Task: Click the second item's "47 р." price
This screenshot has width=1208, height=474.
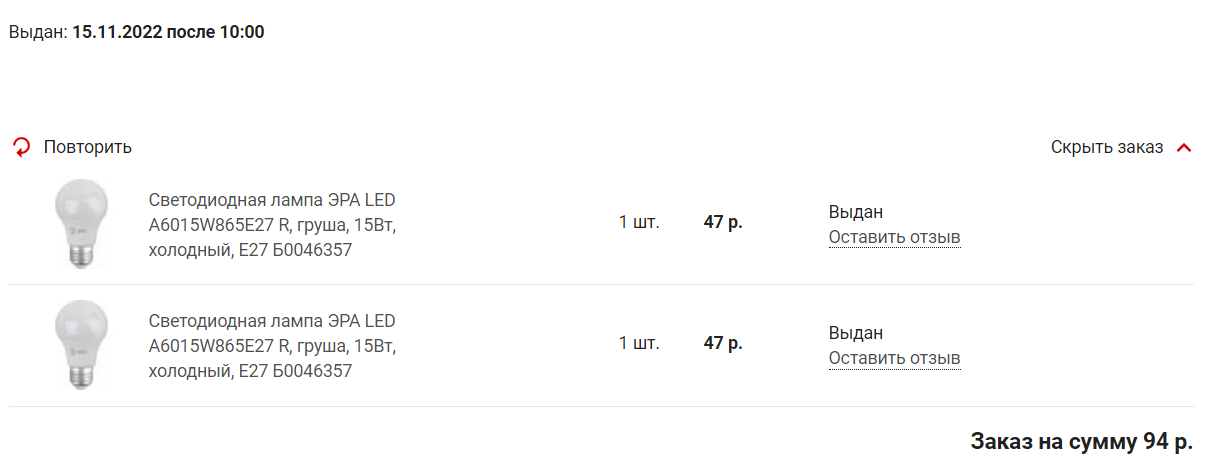Action: (723, 343)
